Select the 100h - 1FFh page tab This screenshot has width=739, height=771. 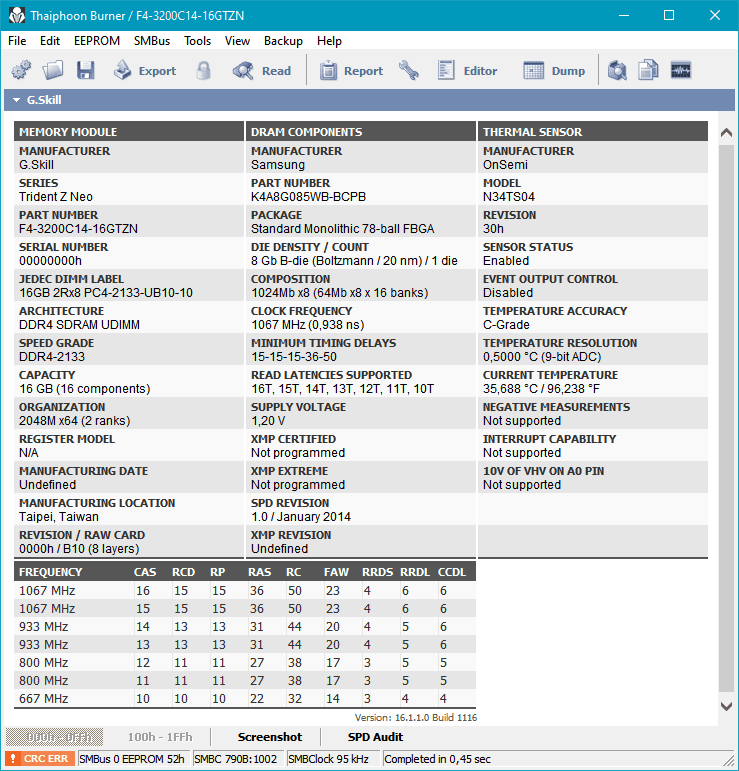[x=160, y=737]
